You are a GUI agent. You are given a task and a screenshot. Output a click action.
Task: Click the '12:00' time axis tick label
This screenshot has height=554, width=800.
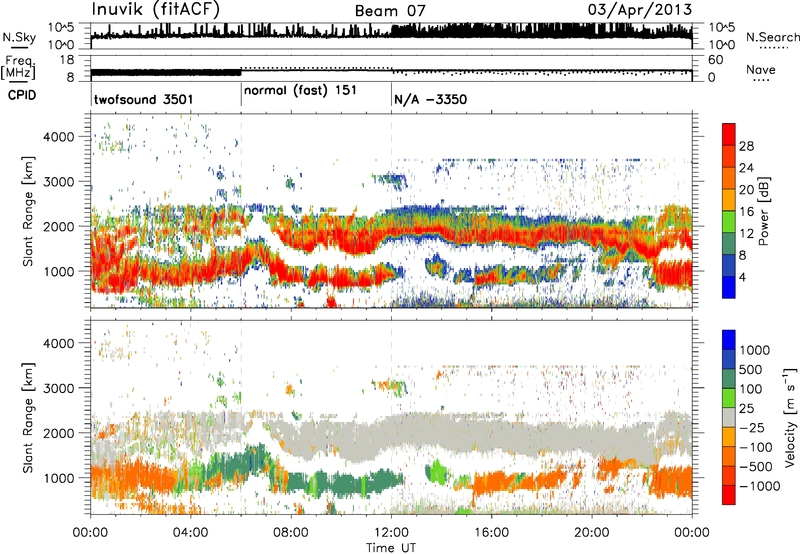[x=391, y=533]
